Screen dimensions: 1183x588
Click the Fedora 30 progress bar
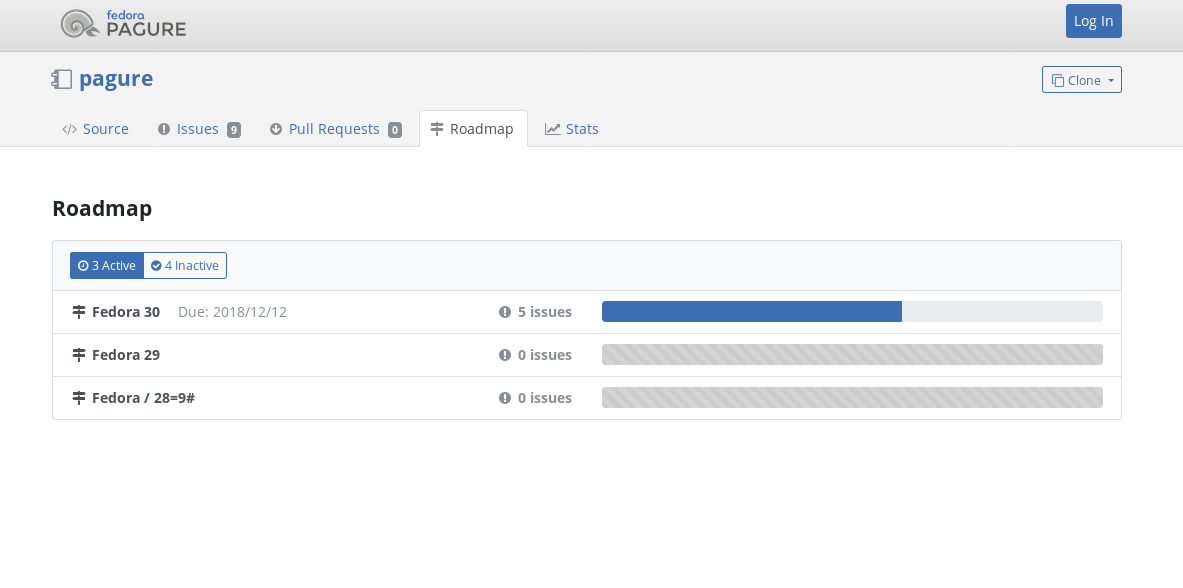(x=853, y=312)
